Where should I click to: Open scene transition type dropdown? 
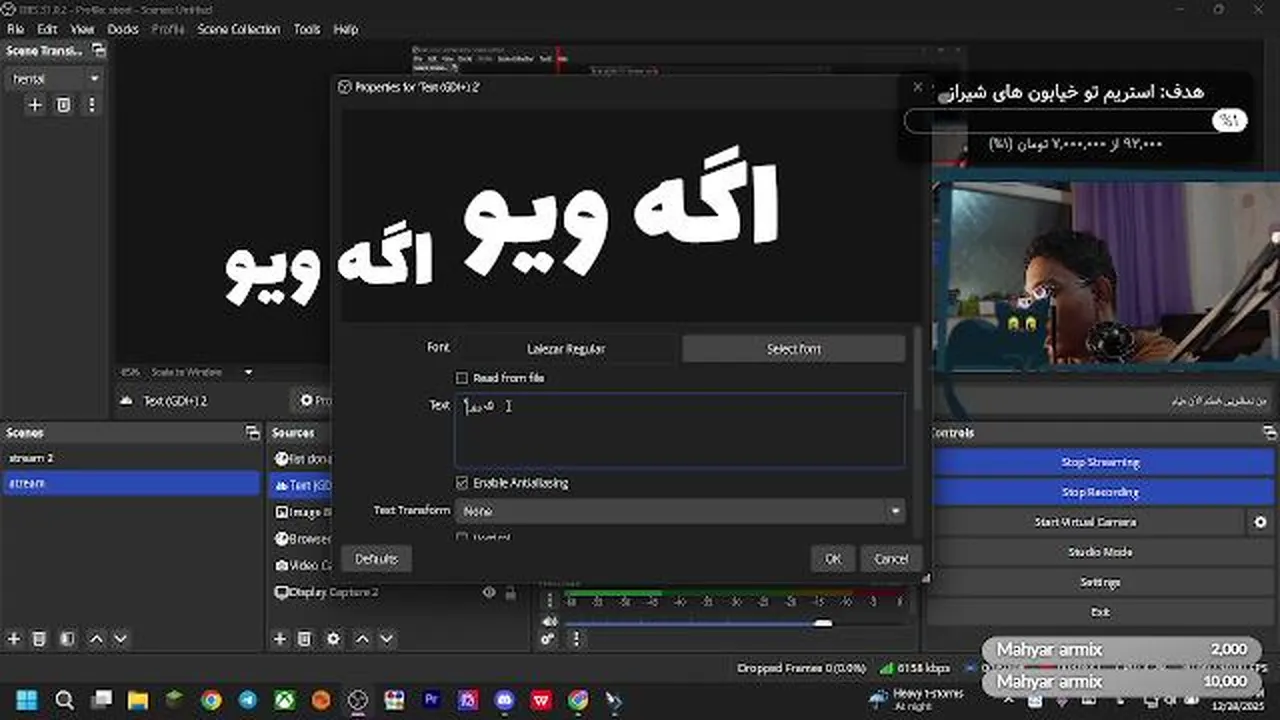coord(55,78)
